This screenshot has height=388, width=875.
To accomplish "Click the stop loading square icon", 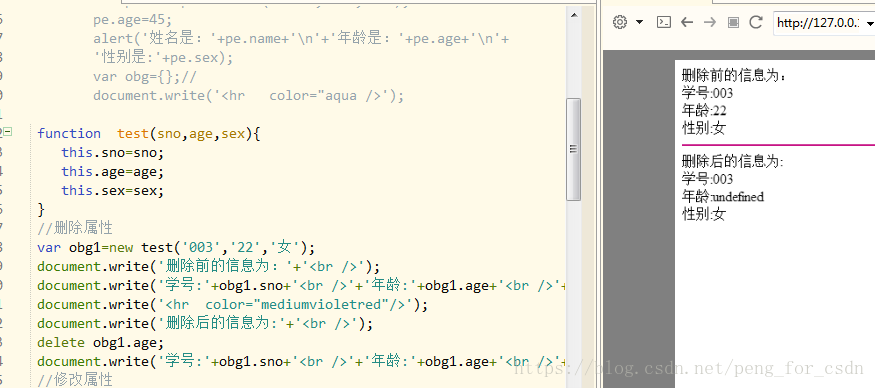I will (x=733, y=22).
